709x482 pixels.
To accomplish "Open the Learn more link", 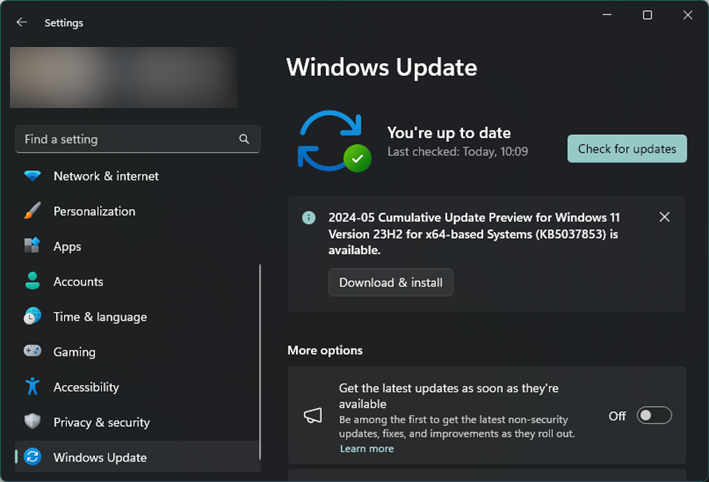I will [x=367, y=449].
